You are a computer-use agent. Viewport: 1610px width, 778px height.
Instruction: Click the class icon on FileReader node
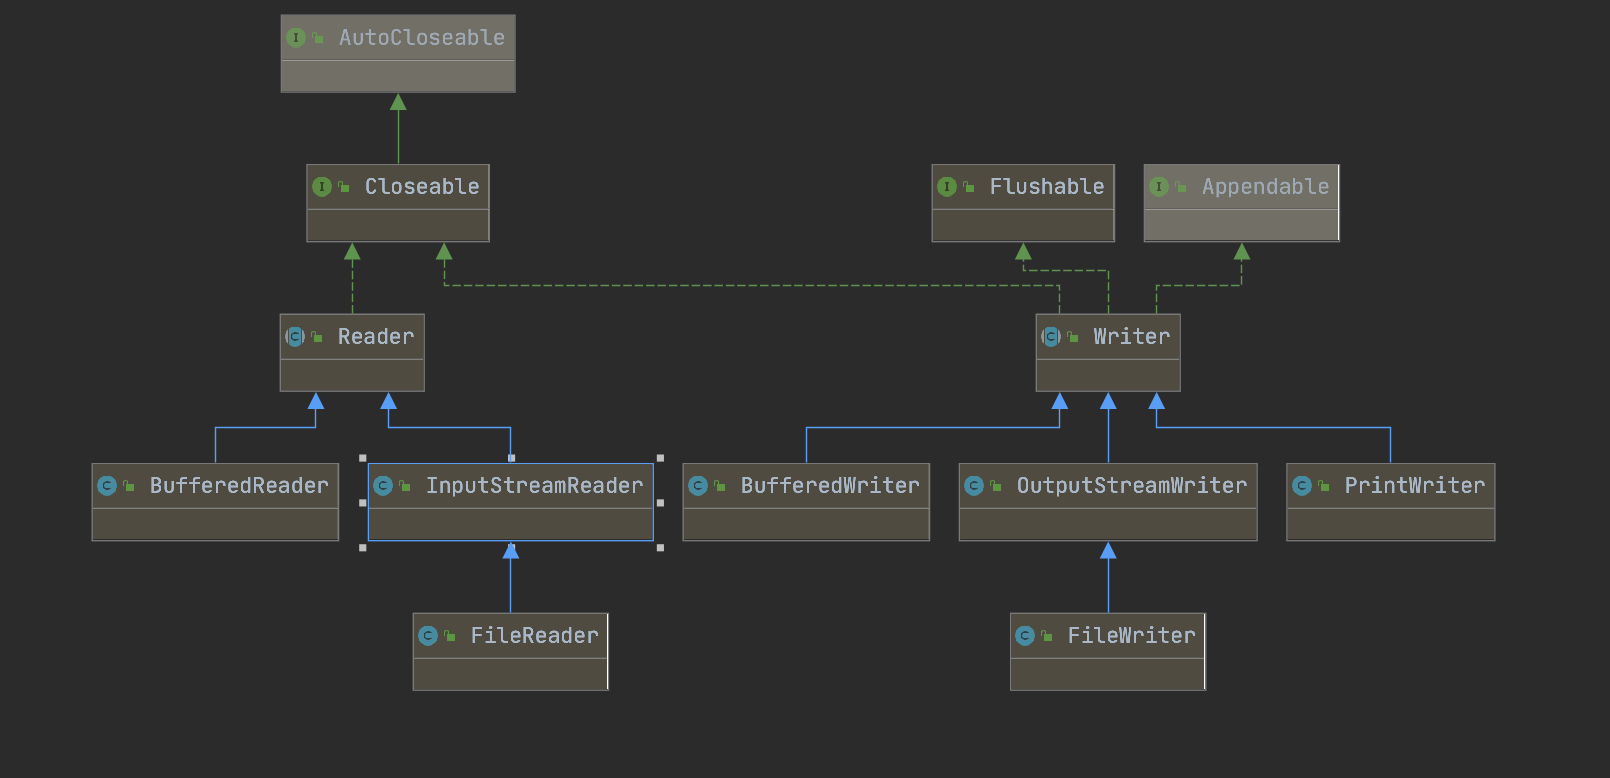click(428, 636)
